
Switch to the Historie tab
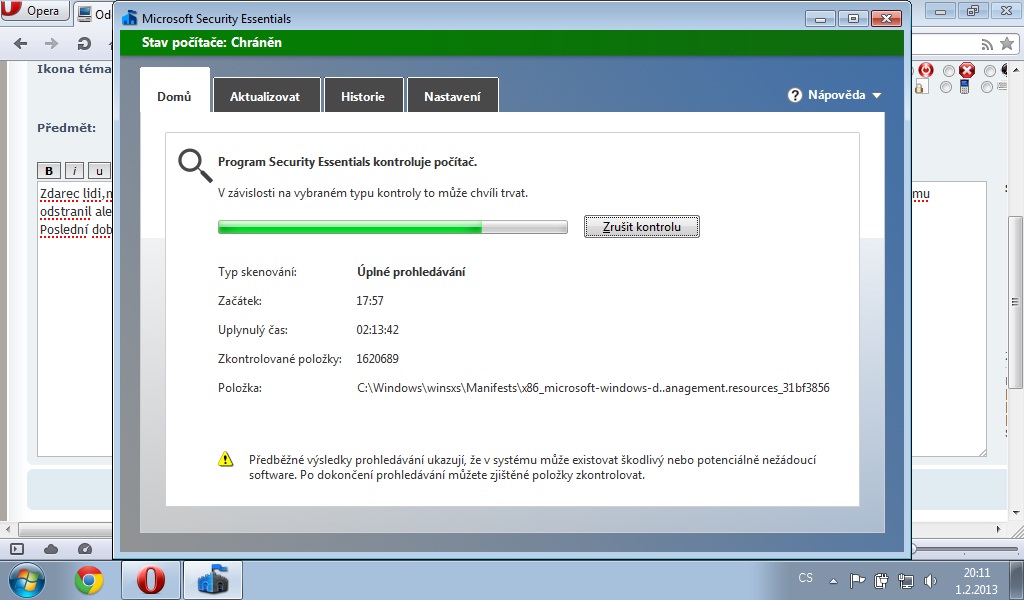(x=362, y=96)
